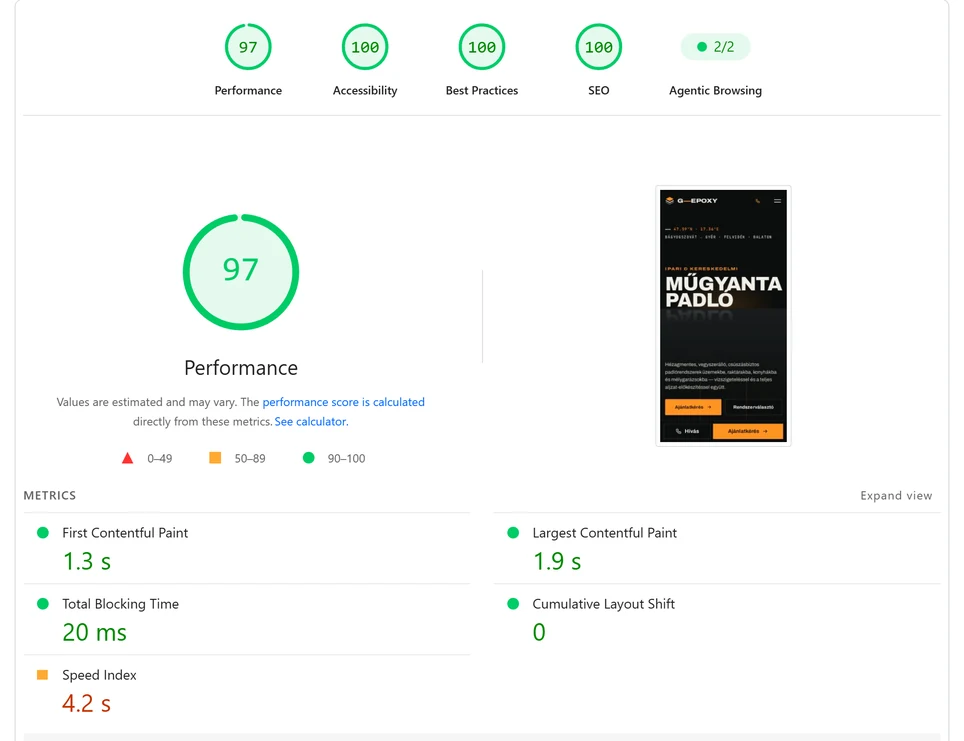
Task: Click green status dot beside Largest Contentful Paint
Action: (513, 533)
